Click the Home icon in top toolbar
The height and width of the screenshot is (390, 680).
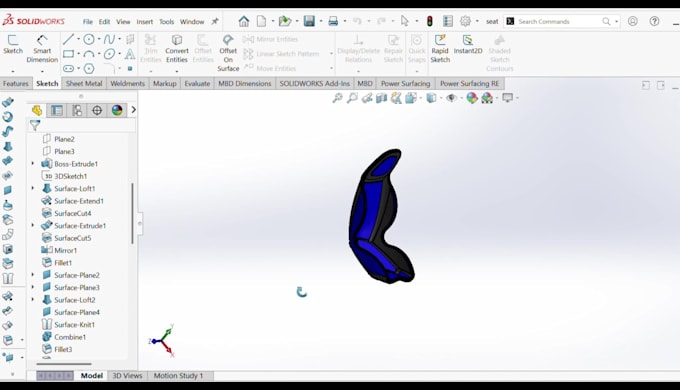click(x=244, y=21)
